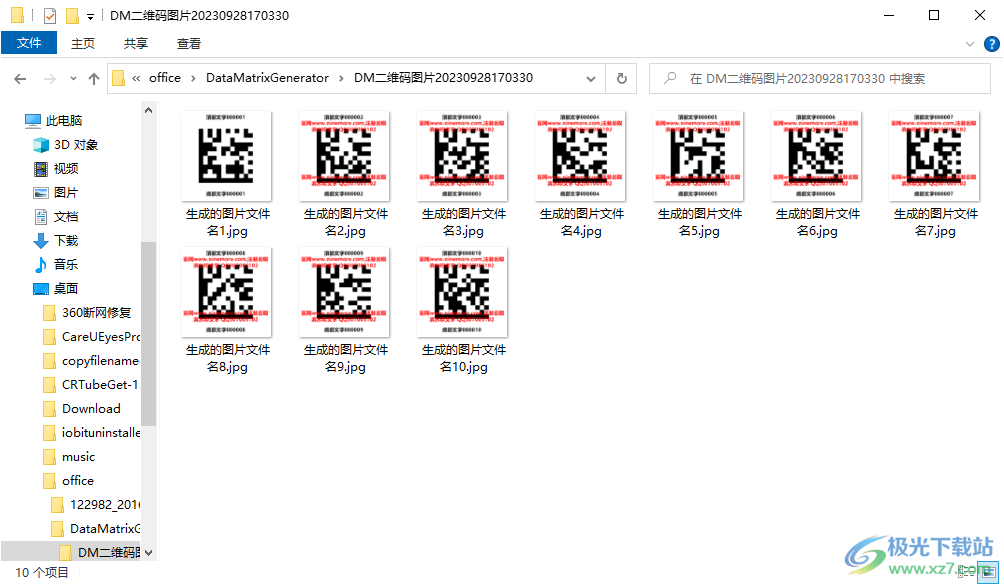
Task: Refresh the current folder view
Action: (621, 78)
